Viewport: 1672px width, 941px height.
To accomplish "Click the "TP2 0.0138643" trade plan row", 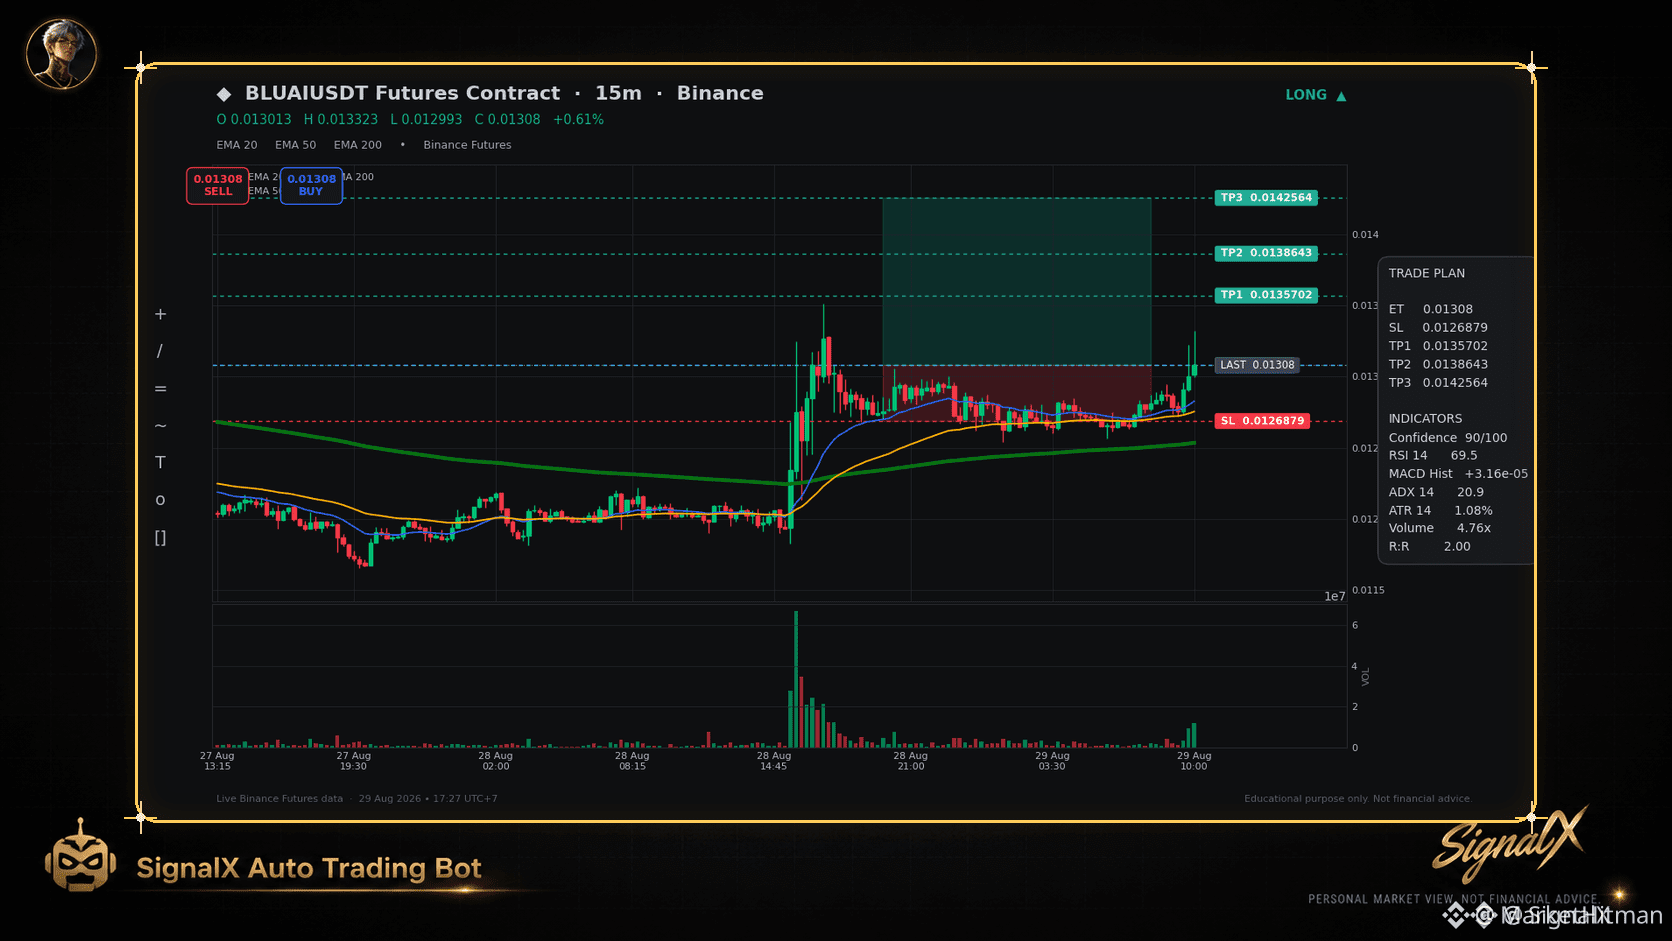I will (1438, 365).
